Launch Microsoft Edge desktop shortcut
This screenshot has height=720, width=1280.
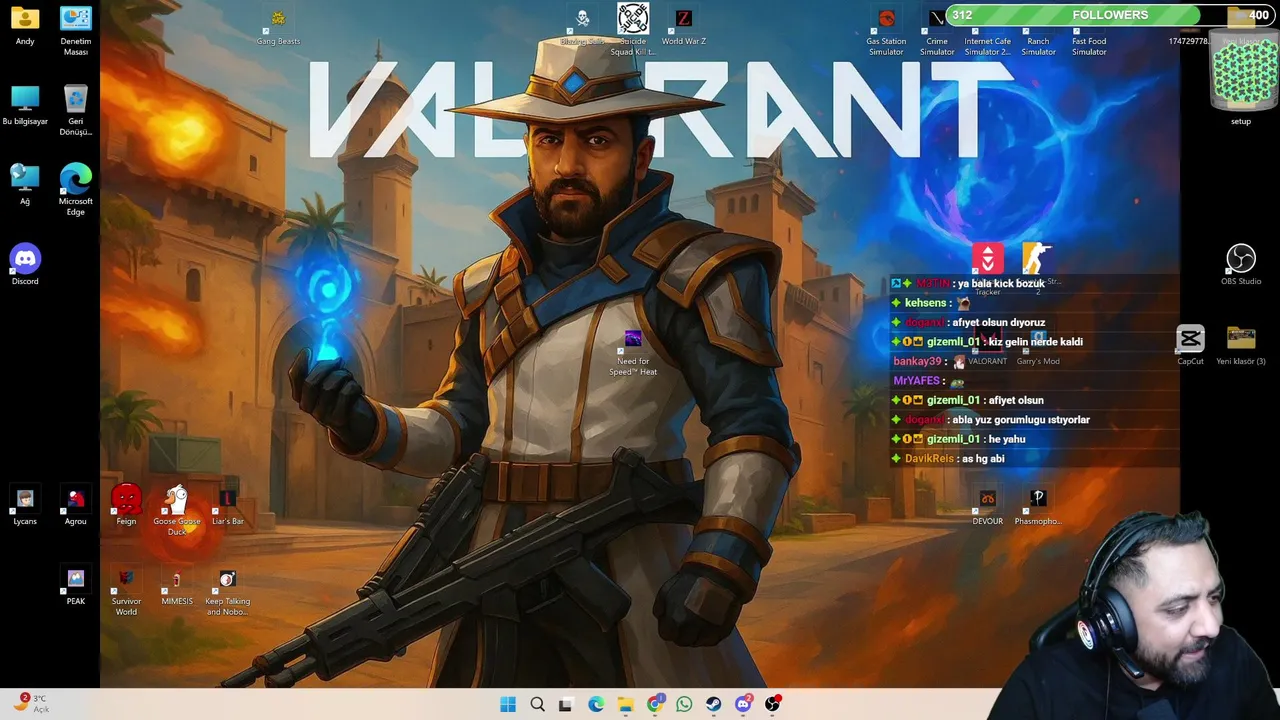coord(75,178)
